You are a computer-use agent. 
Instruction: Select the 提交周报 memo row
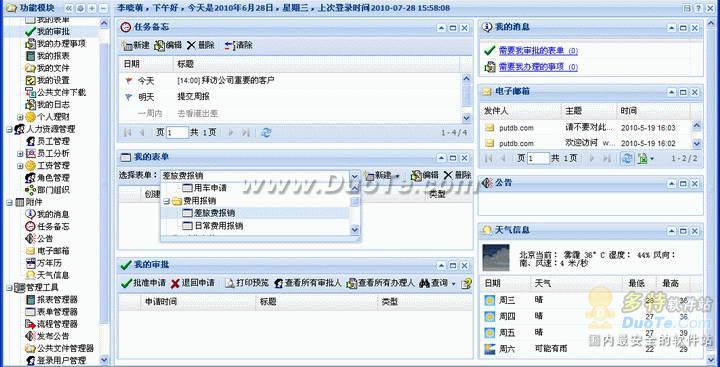click(290, 97)
